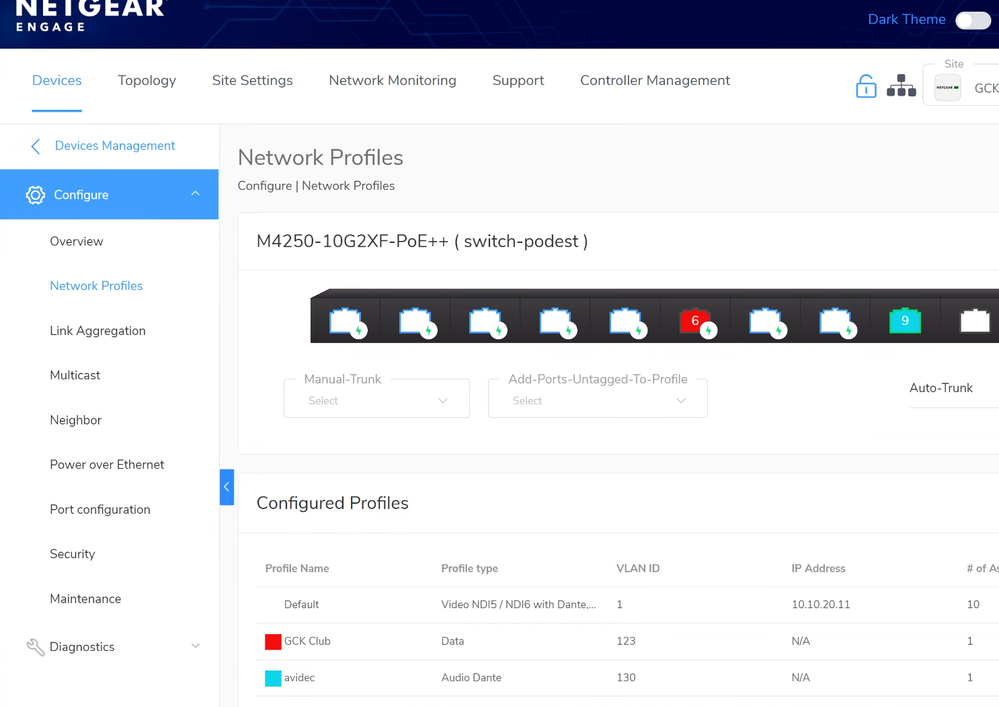This screenshot has height=707, width=999.
Task: Open the Support tab
Action: (518, 80)
